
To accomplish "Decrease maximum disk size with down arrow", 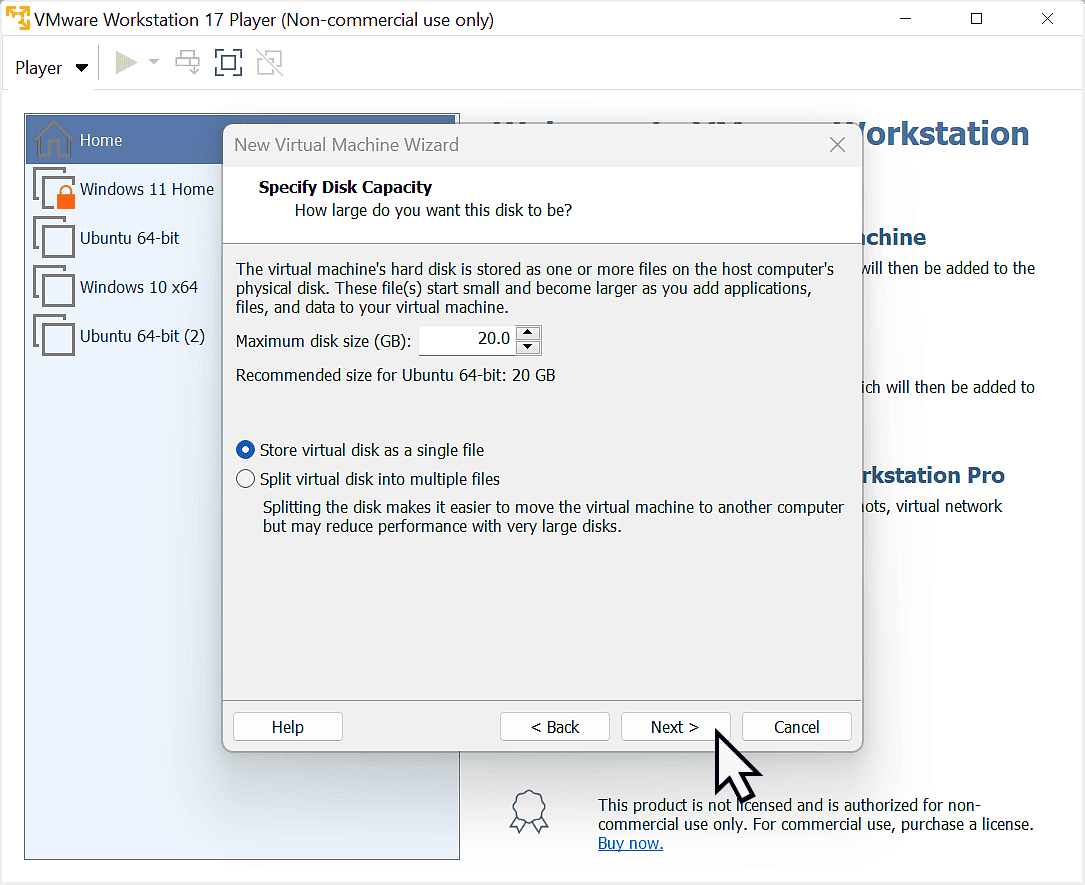I will [x=530, y=348].
